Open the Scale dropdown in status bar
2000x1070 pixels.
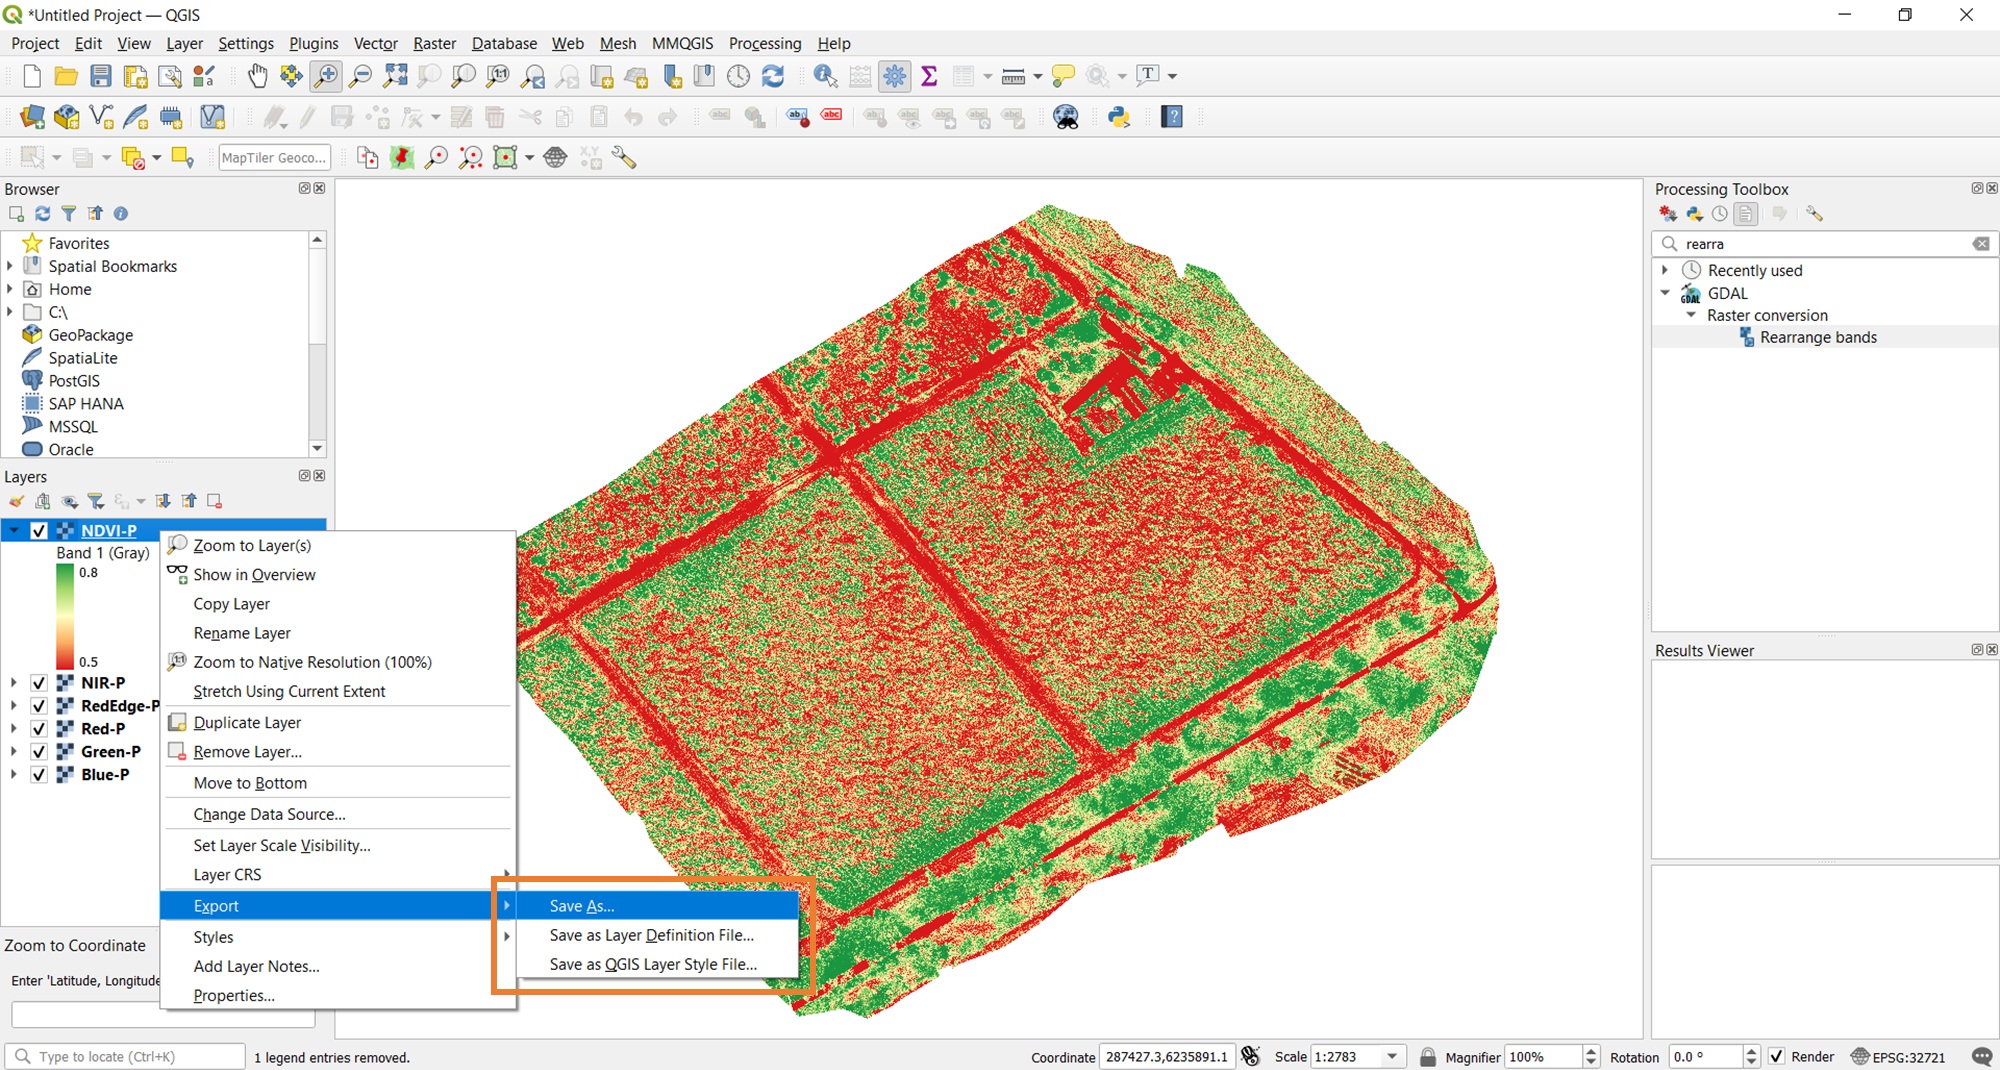(x=1391, y=1057)
